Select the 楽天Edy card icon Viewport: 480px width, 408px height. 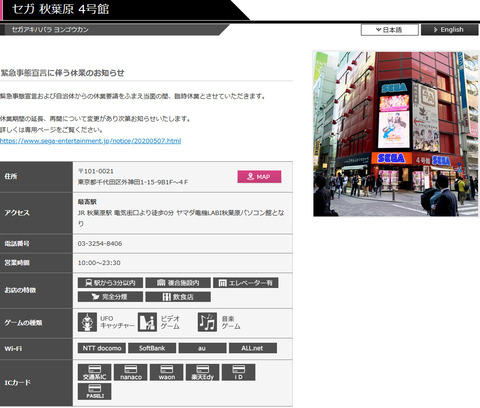(x=203, y=372)
